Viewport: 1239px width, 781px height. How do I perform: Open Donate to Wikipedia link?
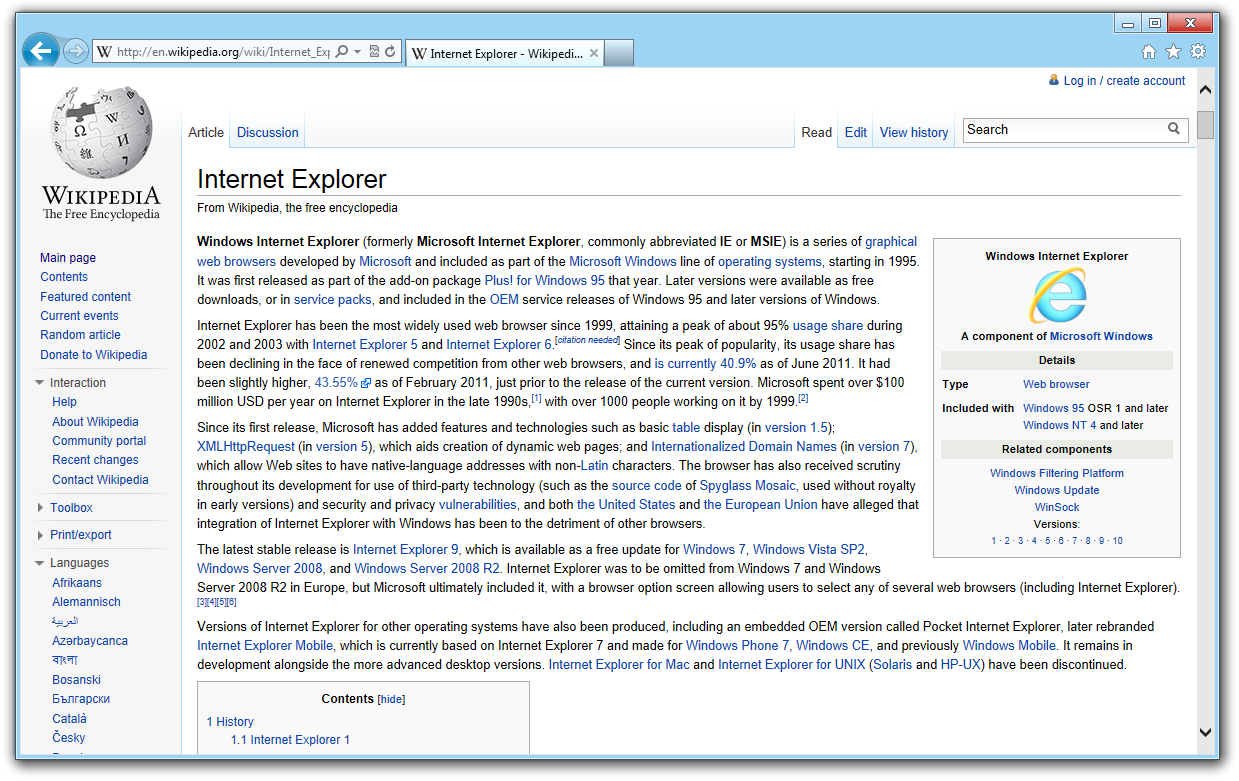click(94, 355)
